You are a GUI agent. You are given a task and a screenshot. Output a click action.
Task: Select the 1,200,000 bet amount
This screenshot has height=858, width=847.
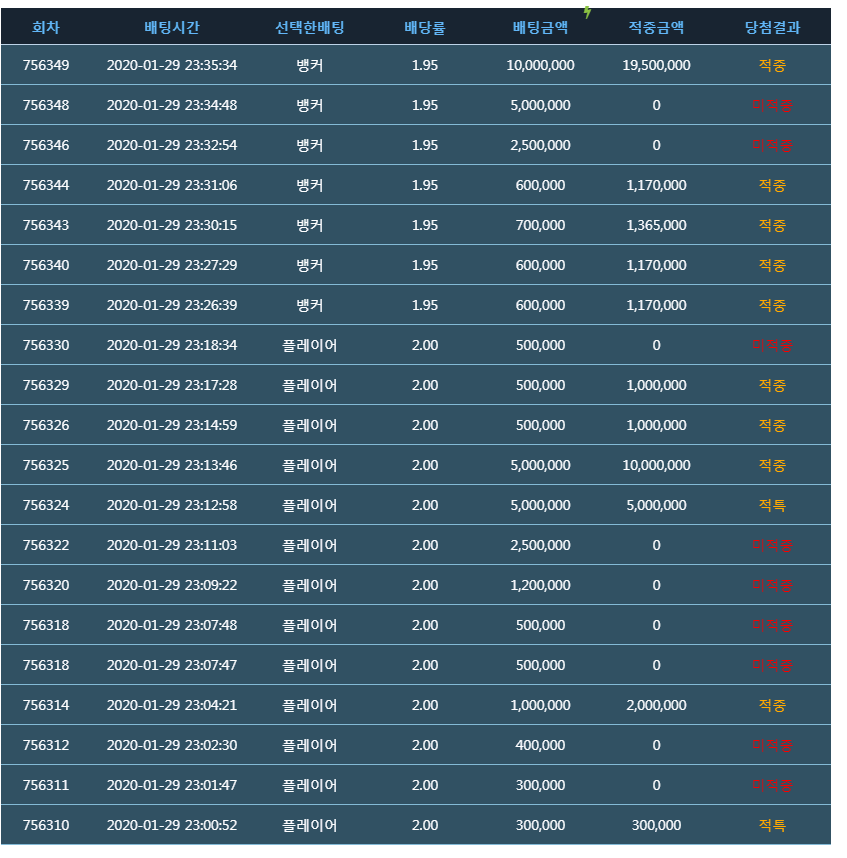(540, 585)
